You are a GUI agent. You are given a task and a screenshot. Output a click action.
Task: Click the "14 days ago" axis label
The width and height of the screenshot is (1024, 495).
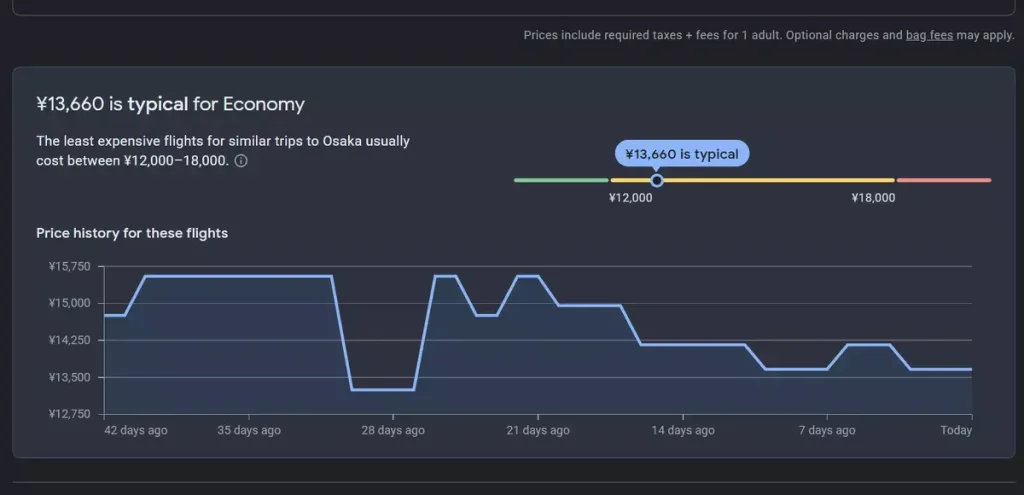click(683, 430)
